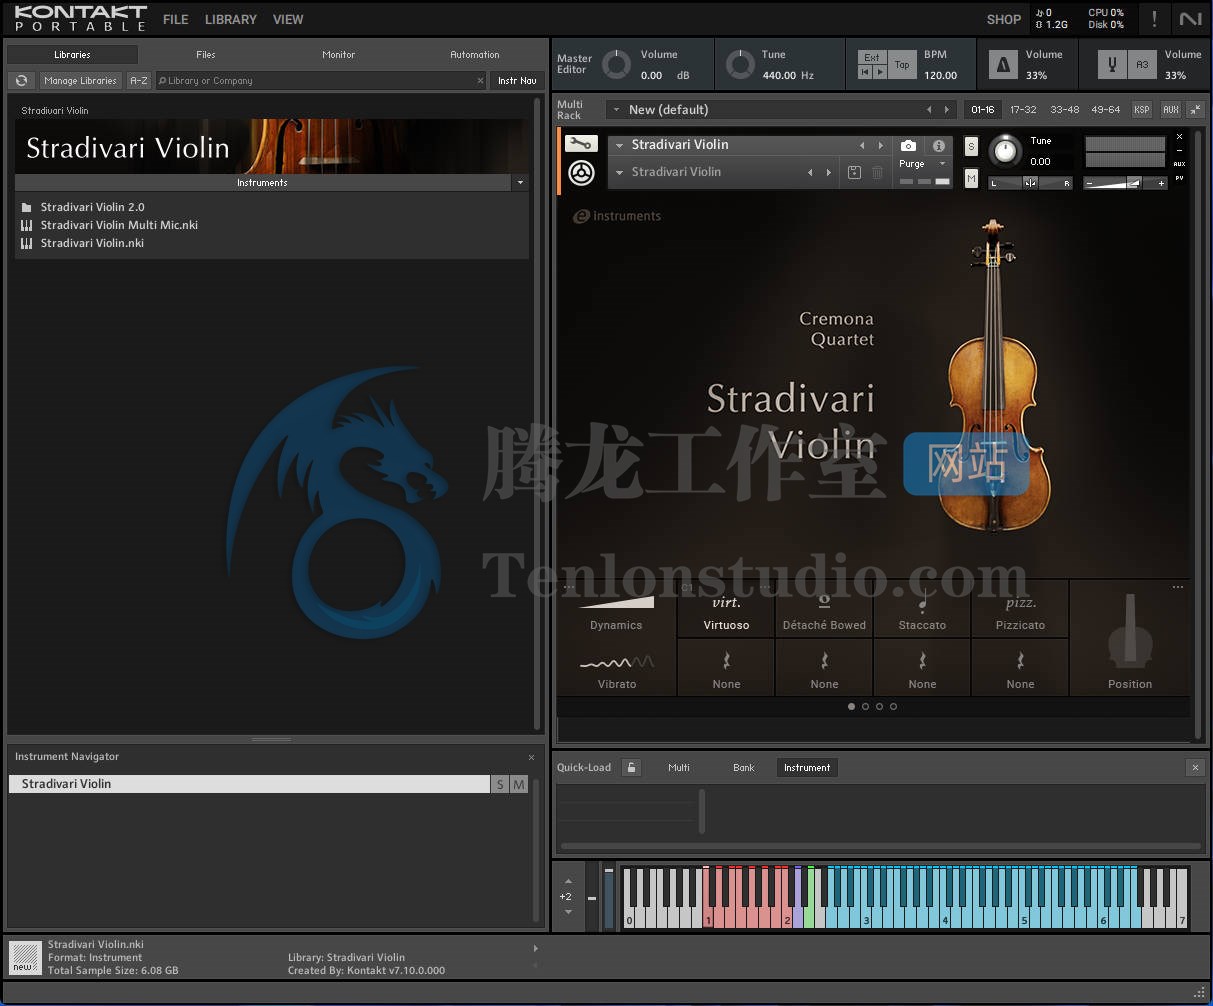Switch to the Monitor tab

(338, 55)
